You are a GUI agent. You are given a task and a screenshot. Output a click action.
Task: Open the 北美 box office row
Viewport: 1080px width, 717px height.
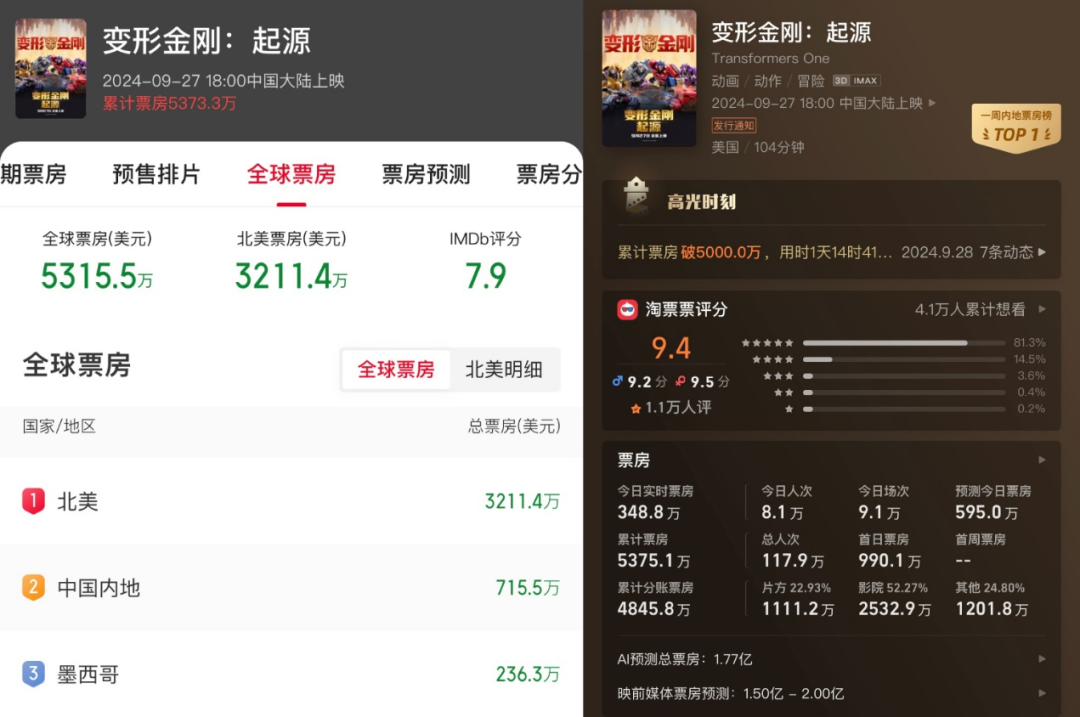[x=291, y=501]
